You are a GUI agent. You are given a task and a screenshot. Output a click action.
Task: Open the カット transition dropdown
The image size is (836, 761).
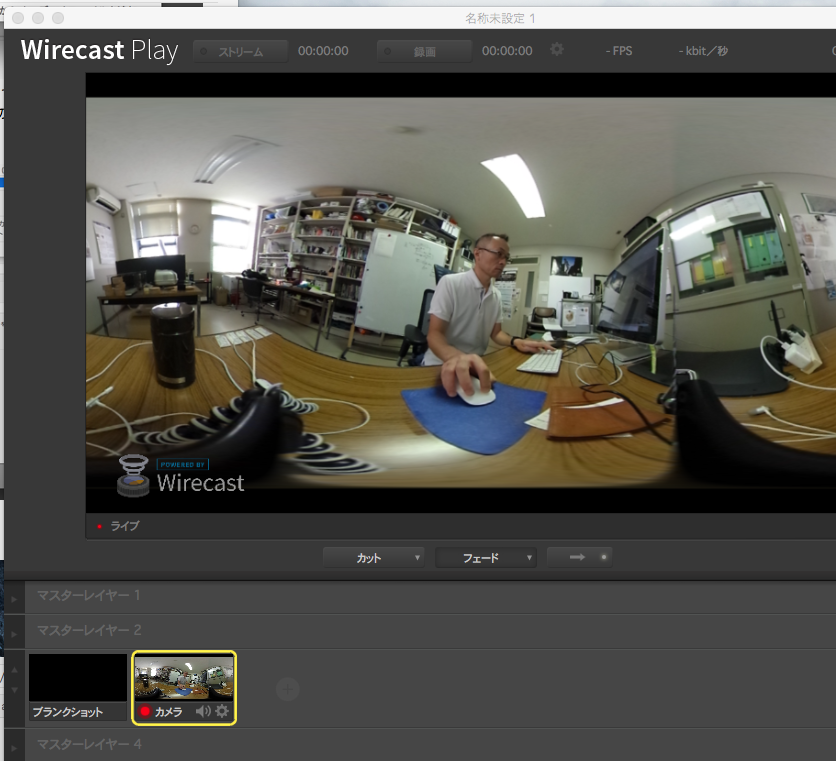coord(374,558)
